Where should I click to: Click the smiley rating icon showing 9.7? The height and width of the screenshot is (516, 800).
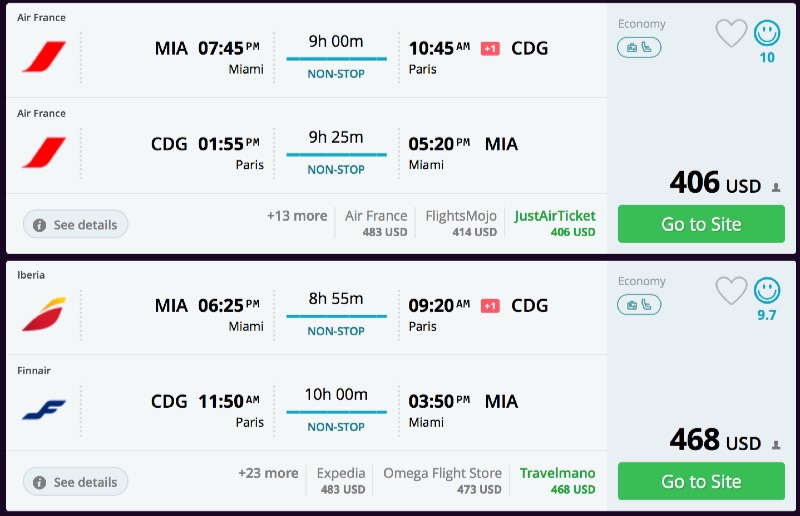767,291
